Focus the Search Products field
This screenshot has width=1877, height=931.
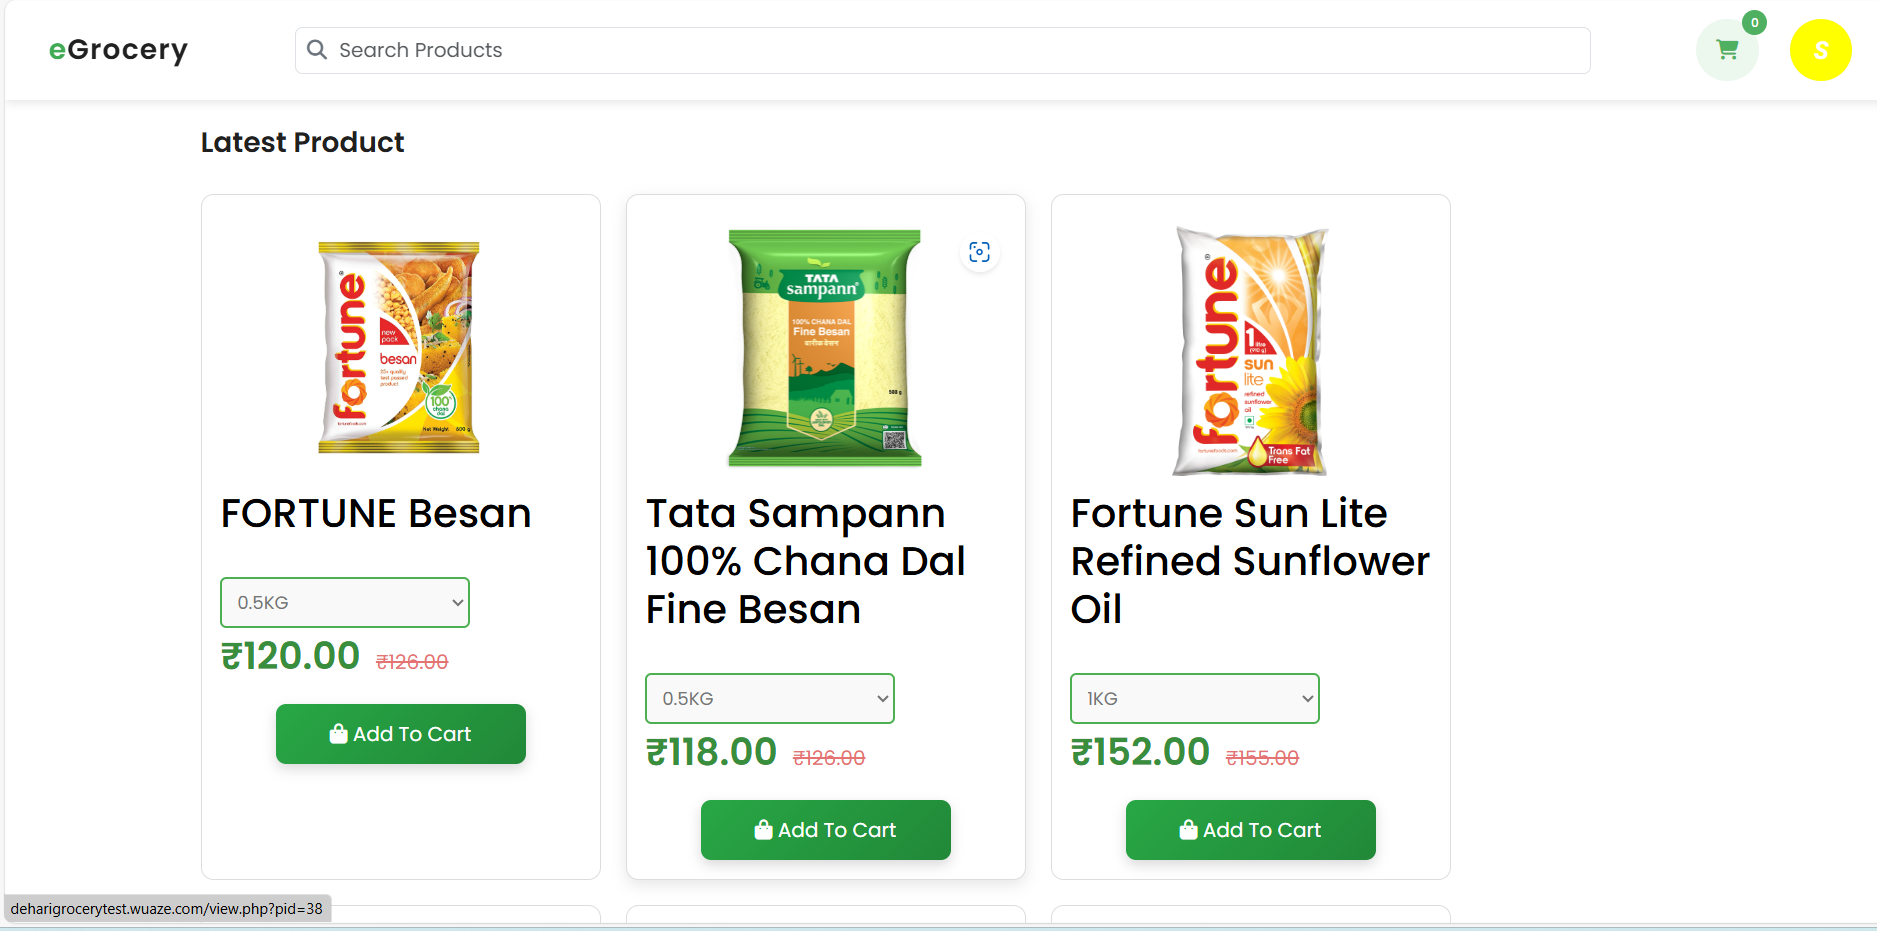(940, 50)
